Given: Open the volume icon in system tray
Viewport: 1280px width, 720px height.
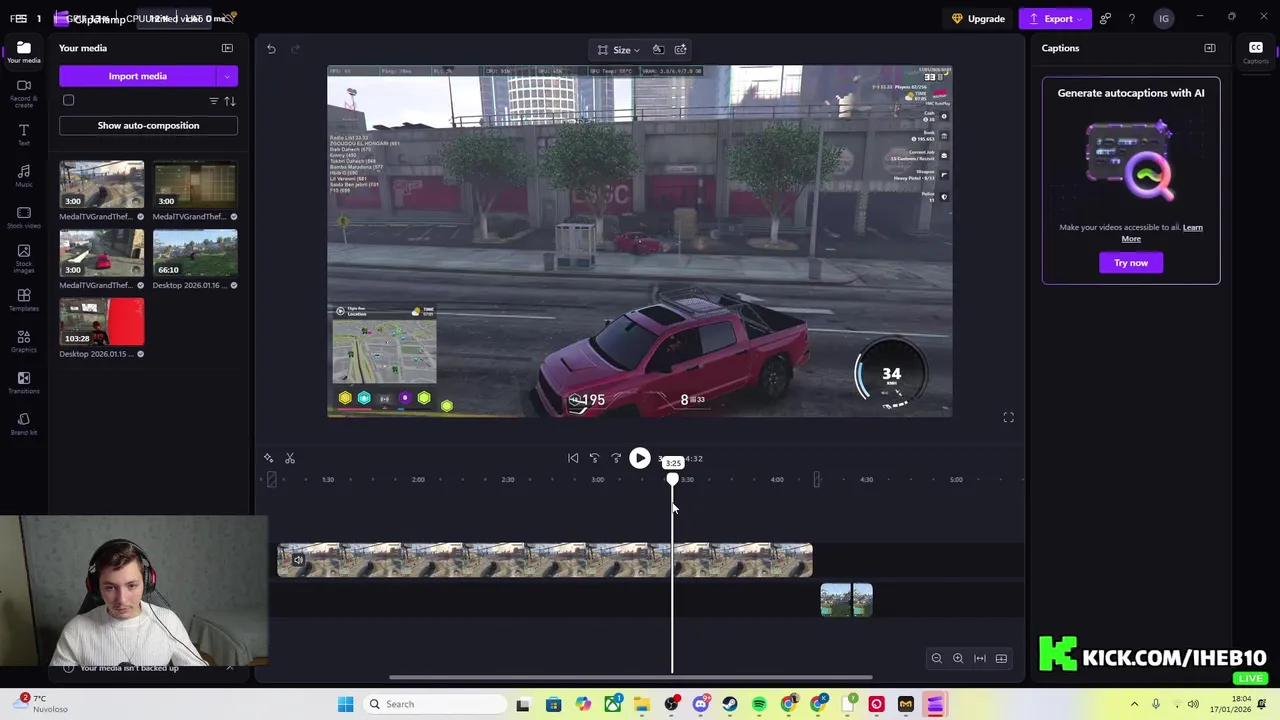Looking at the screenshot, I should pyautogui.click(x=1193, y=704).
